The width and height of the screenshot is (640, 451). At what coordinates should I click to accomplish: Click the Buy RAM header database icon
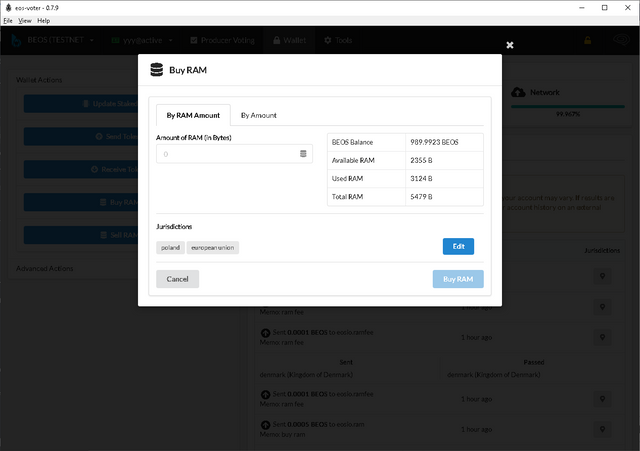157,70
